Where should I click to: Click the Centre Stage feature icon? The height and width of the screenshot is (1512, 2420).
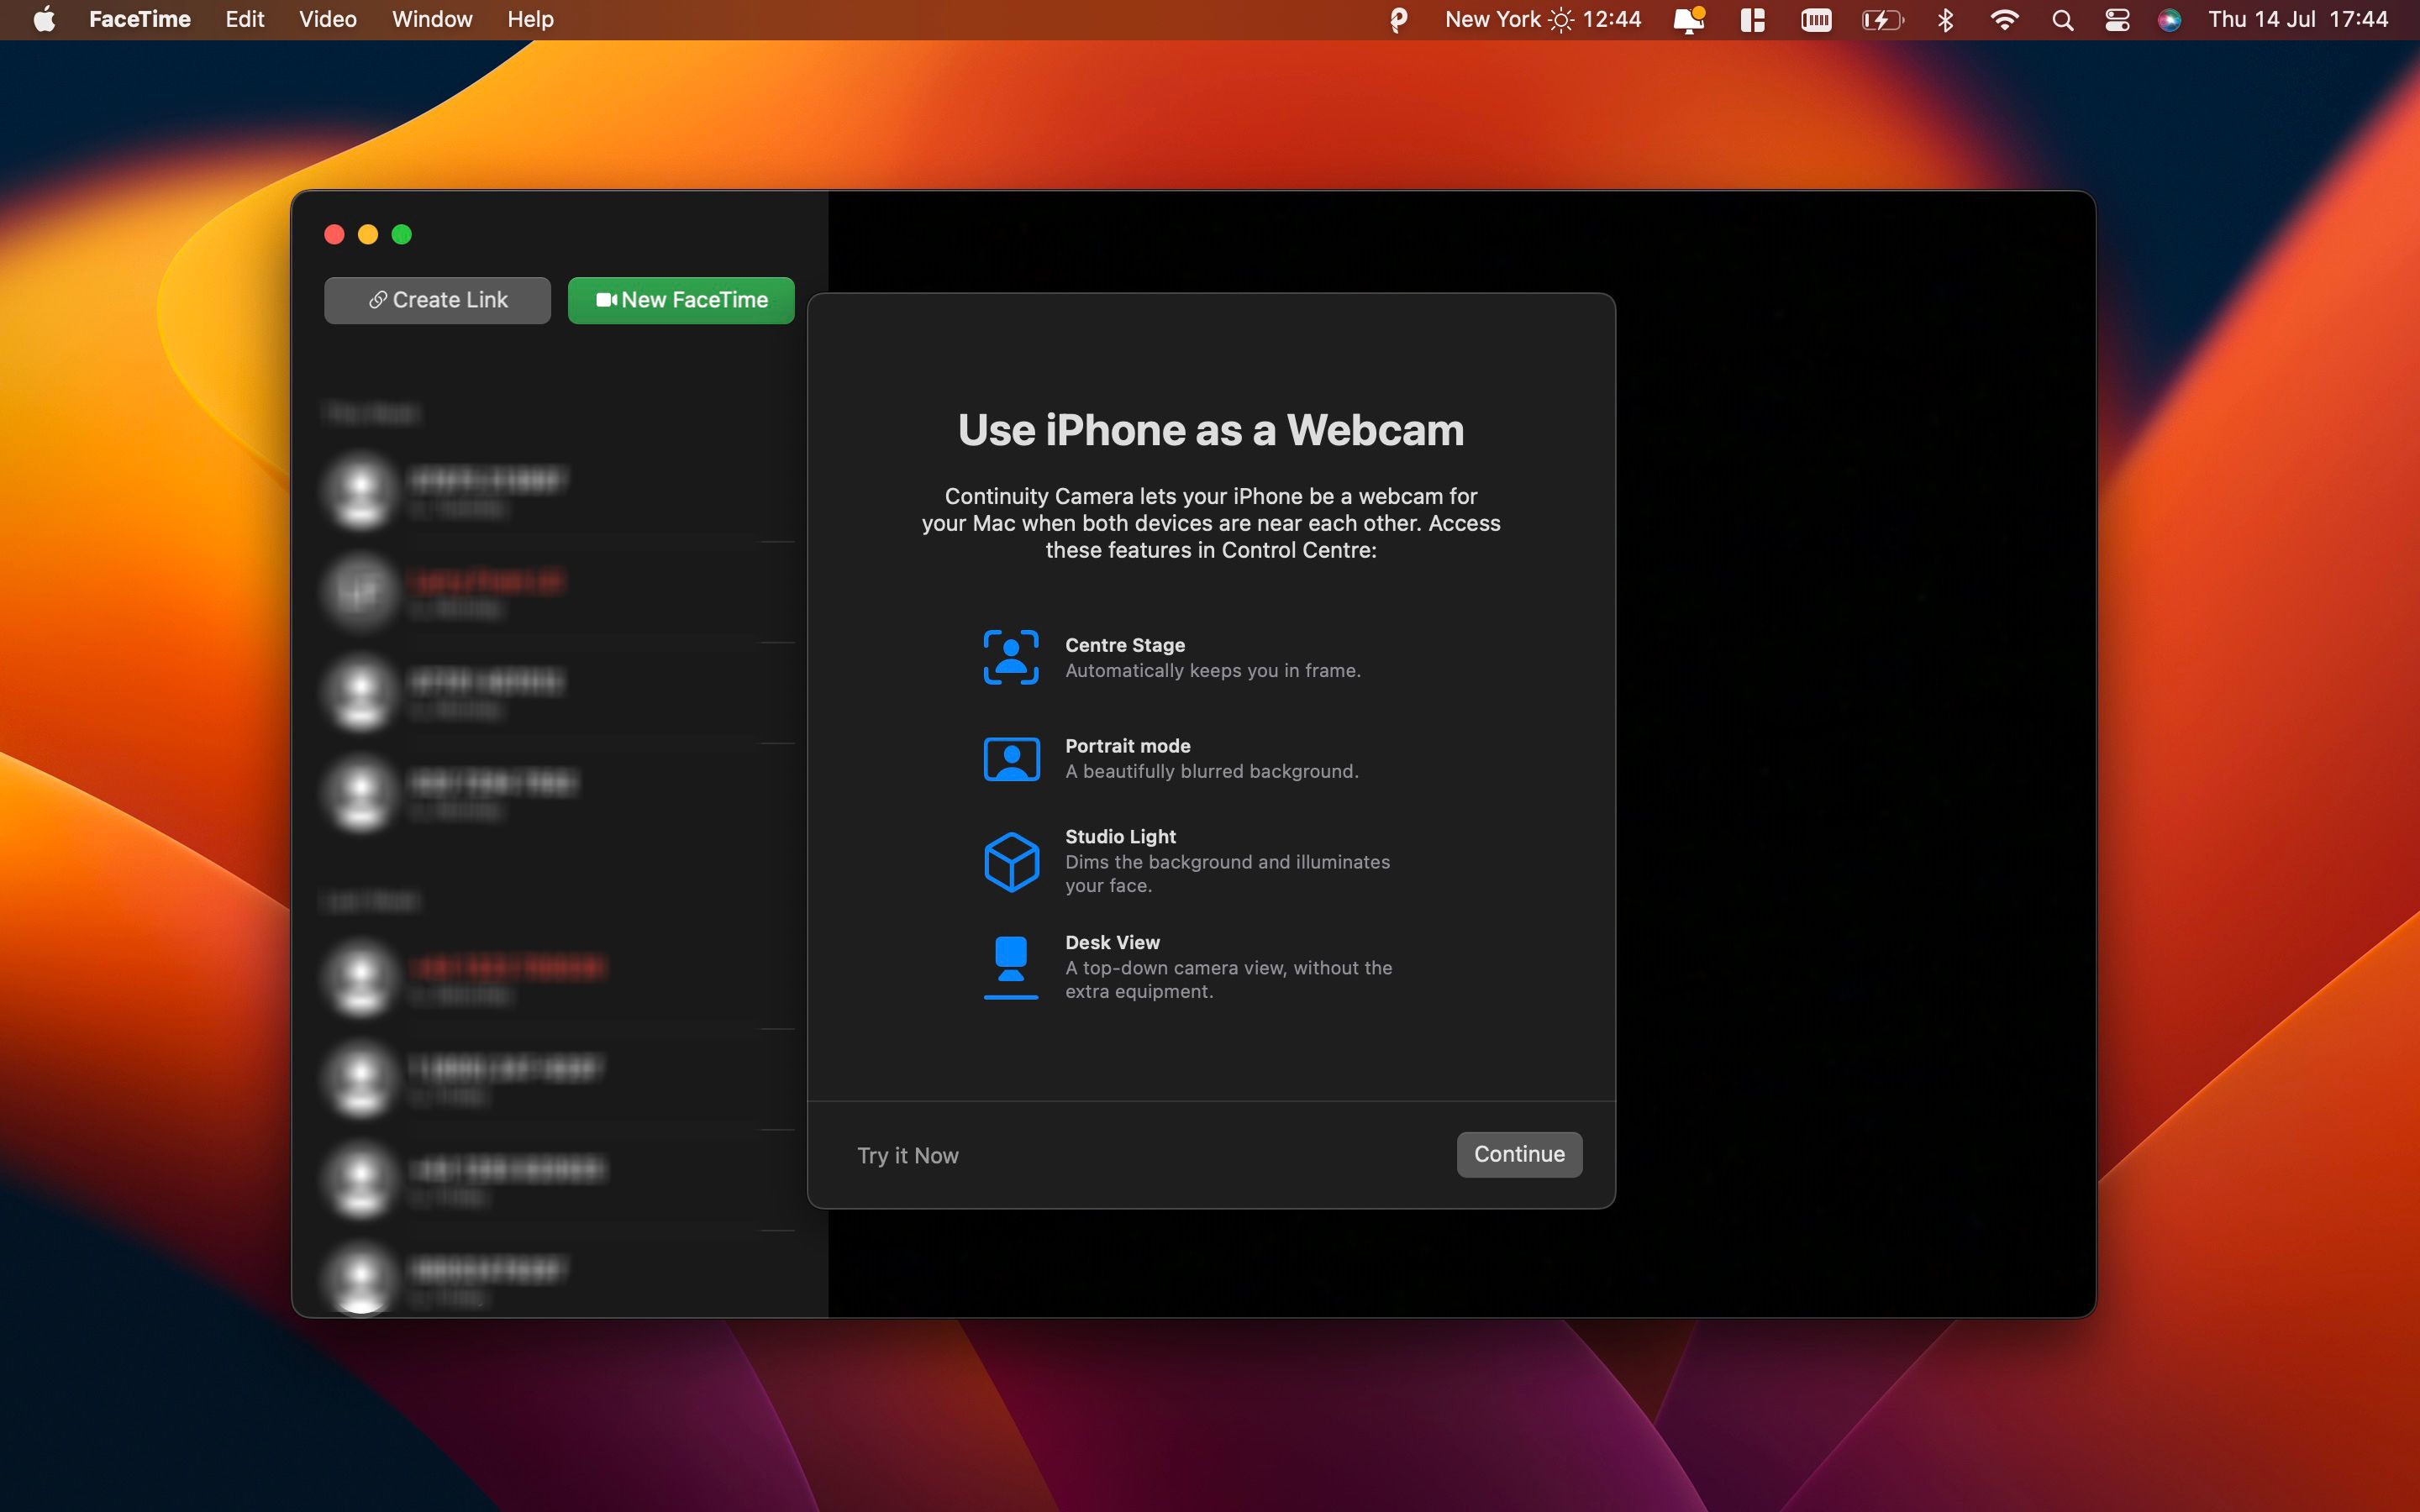tap(1011, 657)
